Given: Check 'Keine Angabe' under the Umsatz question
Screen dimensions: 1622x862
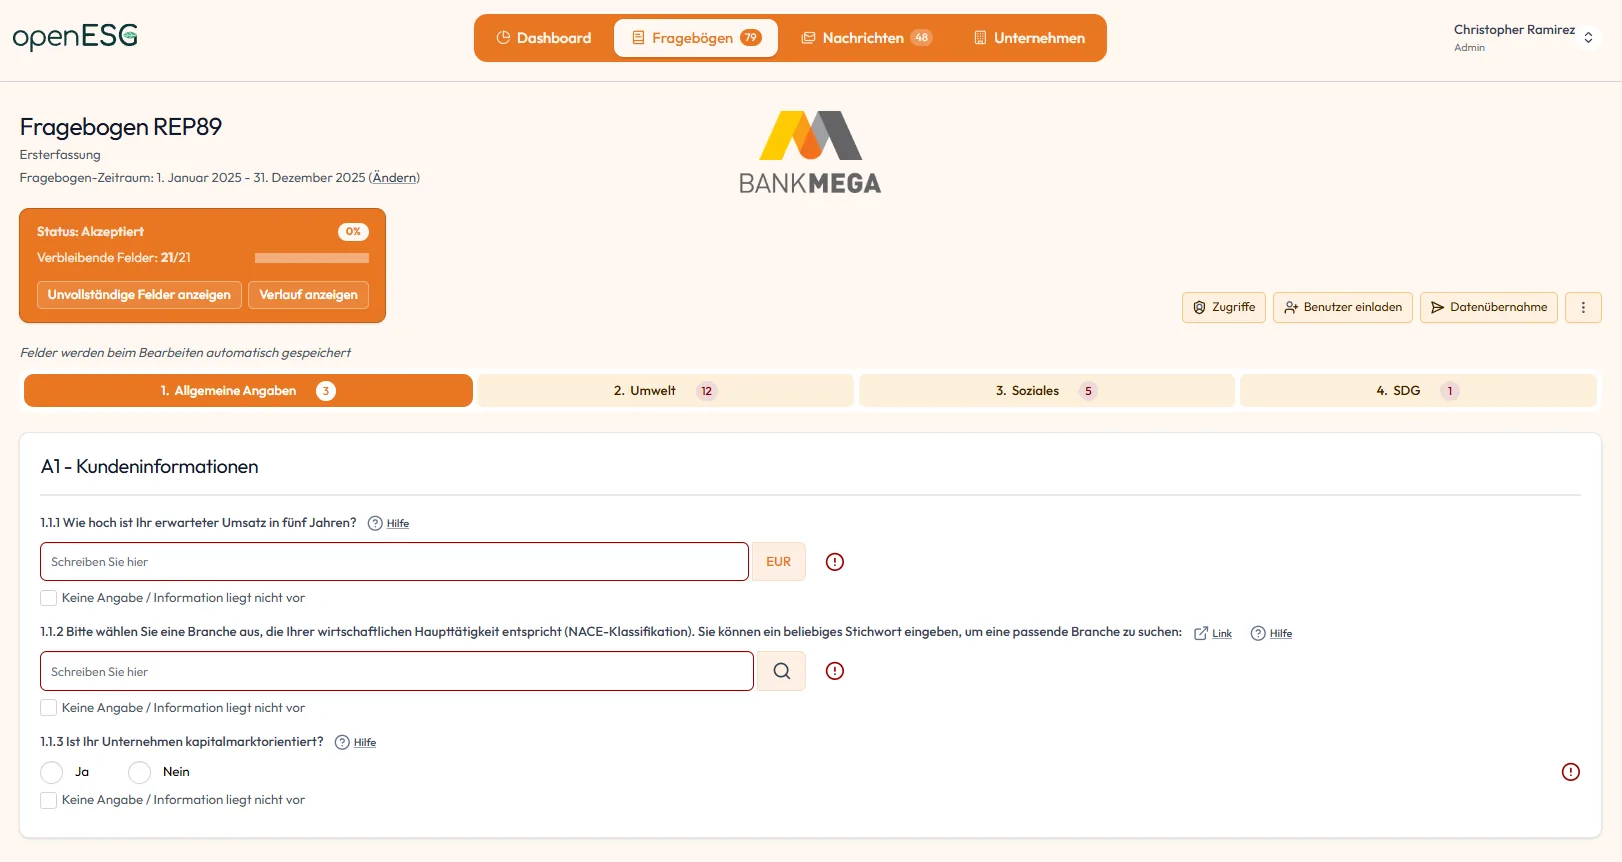Looking at the screenshot, I should pos(49,598).
